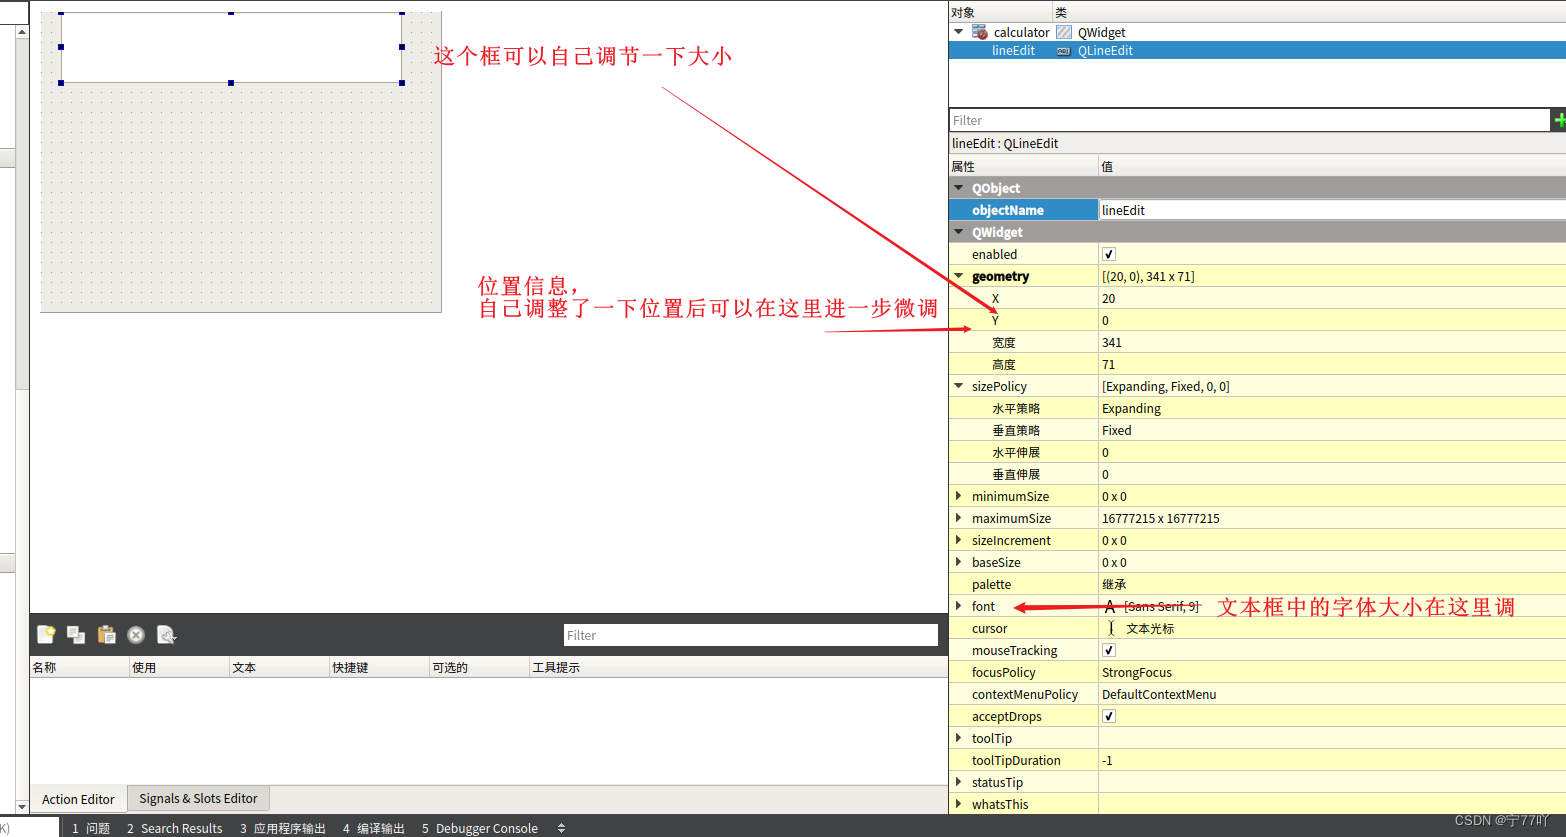Screen dimensions: 1566x837
Task: Switch to the Action Editor tab
Action: click(x=78, y=799)
